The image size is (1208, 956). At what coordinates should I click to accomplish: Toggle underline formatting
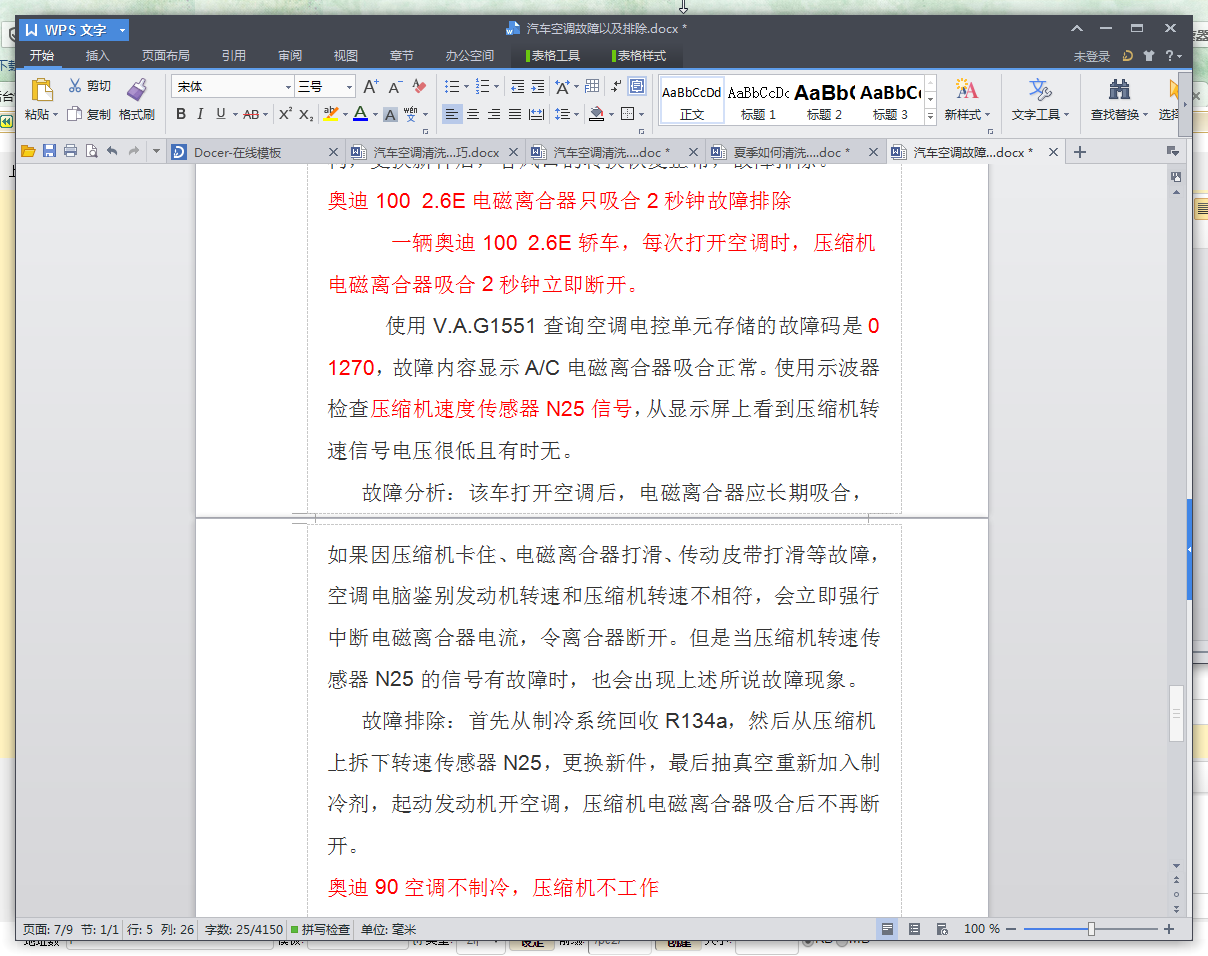coord(220,114)
